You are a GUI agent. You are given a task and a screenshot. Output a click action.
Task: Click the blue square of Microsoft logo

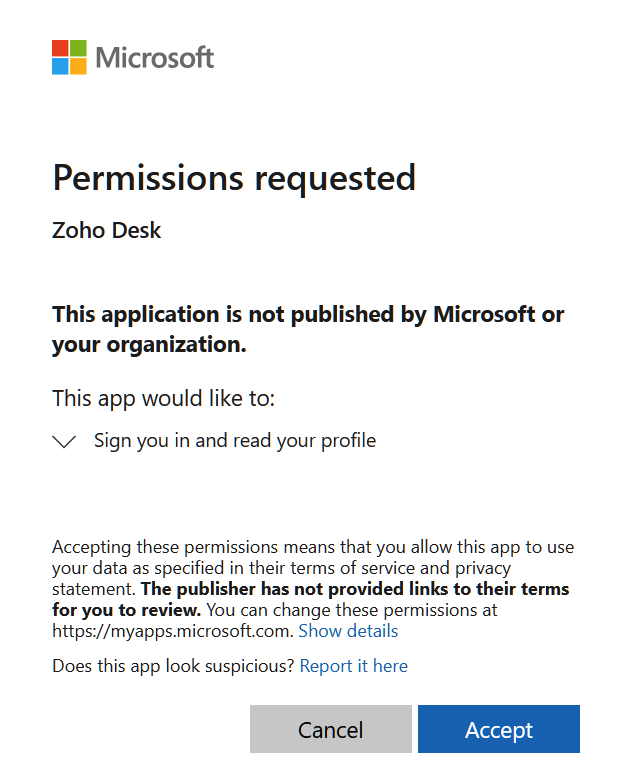coord(60,66)
